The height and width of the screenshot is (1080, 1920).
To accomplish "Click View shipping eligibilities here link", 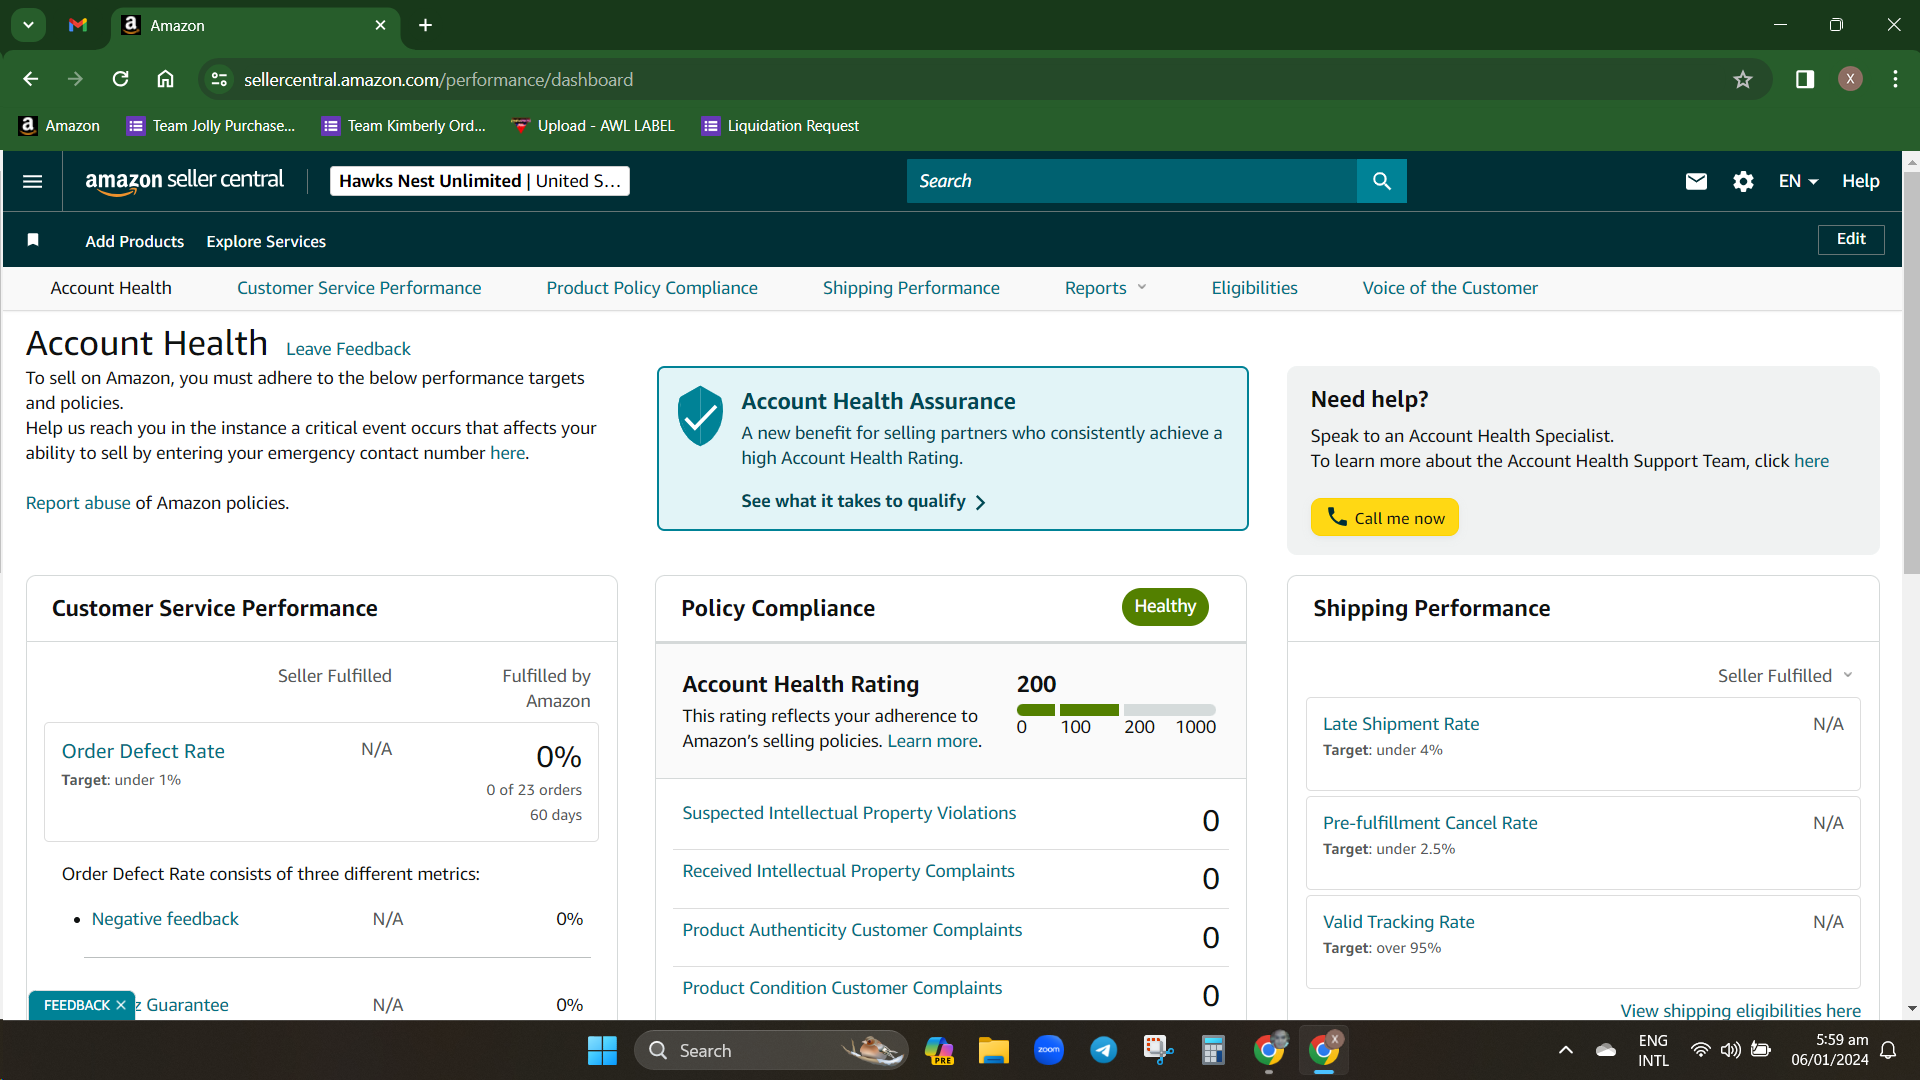I will [1741, 1010].
